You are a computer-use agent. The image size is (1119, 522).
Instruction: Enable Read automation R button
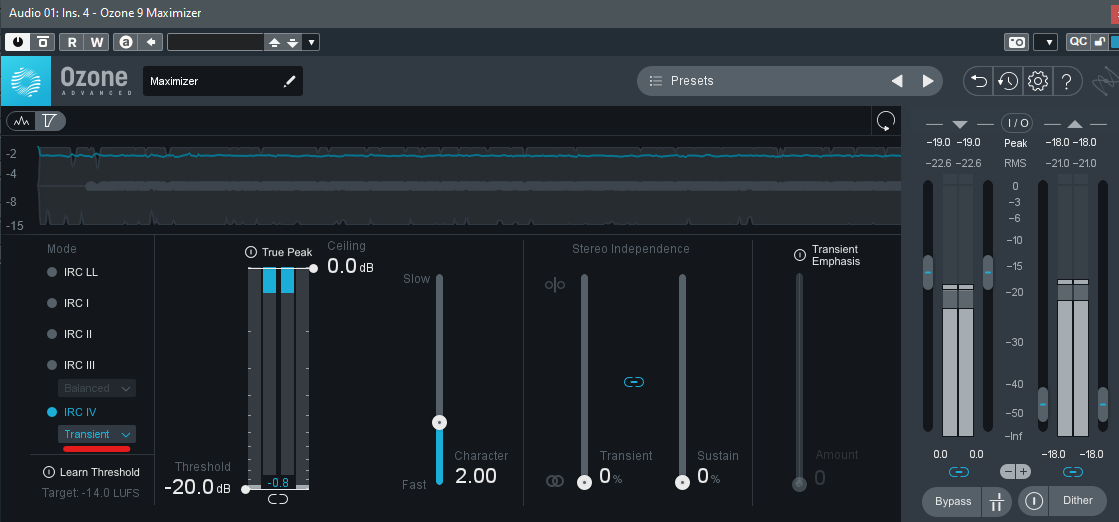pos(72,42)
